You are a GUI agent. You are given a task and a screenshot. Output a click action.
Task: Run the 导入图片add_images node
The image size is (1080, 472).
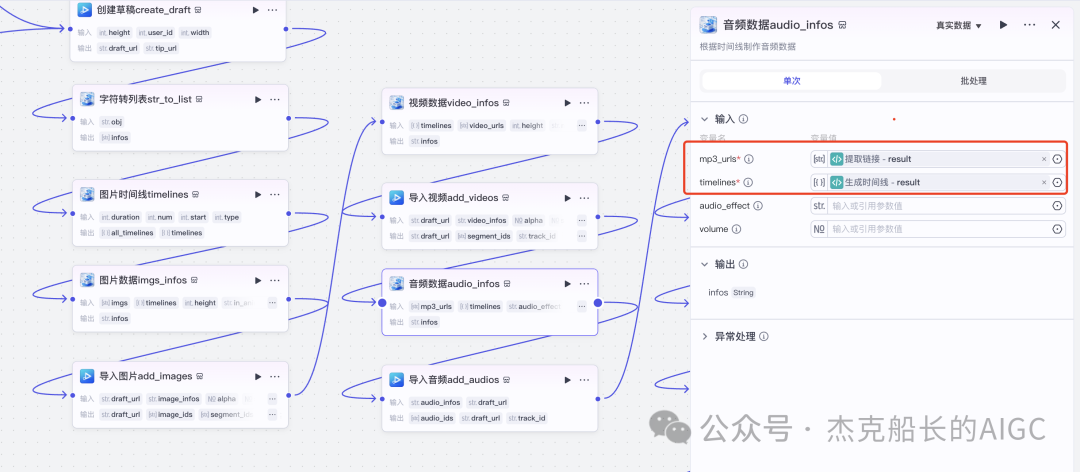[x=258, y=376]
